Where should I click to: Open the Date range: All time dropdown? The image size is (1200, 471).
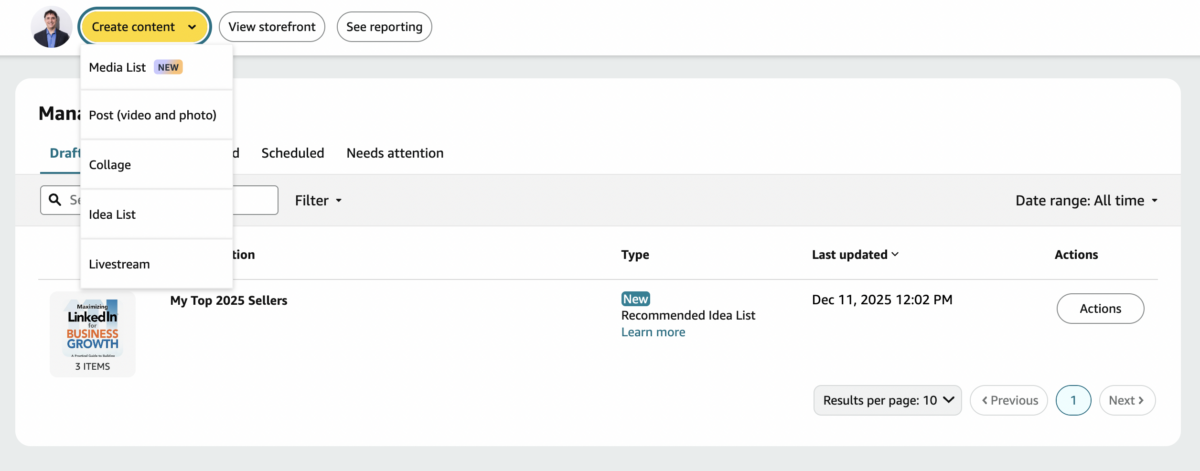coord(1086,200)
